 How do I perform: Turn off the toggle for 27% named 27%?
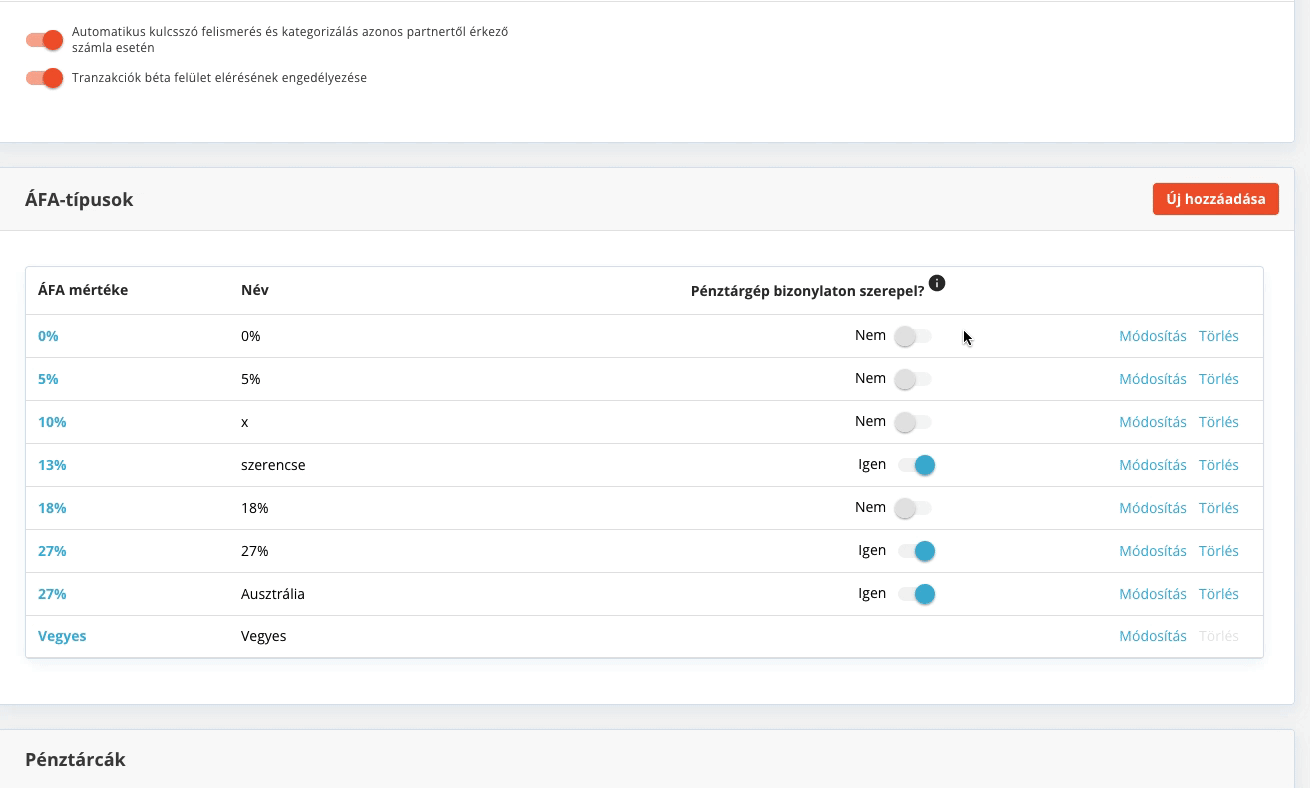916,551
